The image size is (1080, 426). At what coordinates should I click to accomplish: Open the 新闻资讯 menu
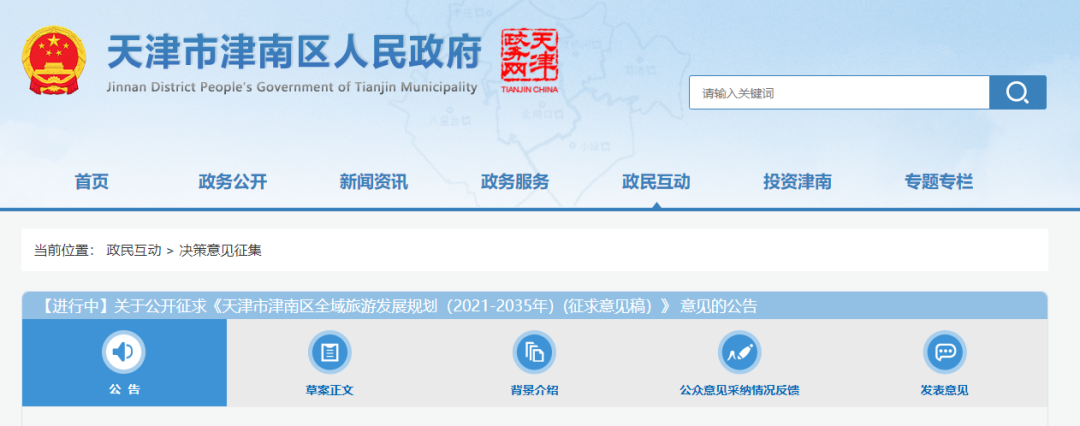(x=373, y=182)
